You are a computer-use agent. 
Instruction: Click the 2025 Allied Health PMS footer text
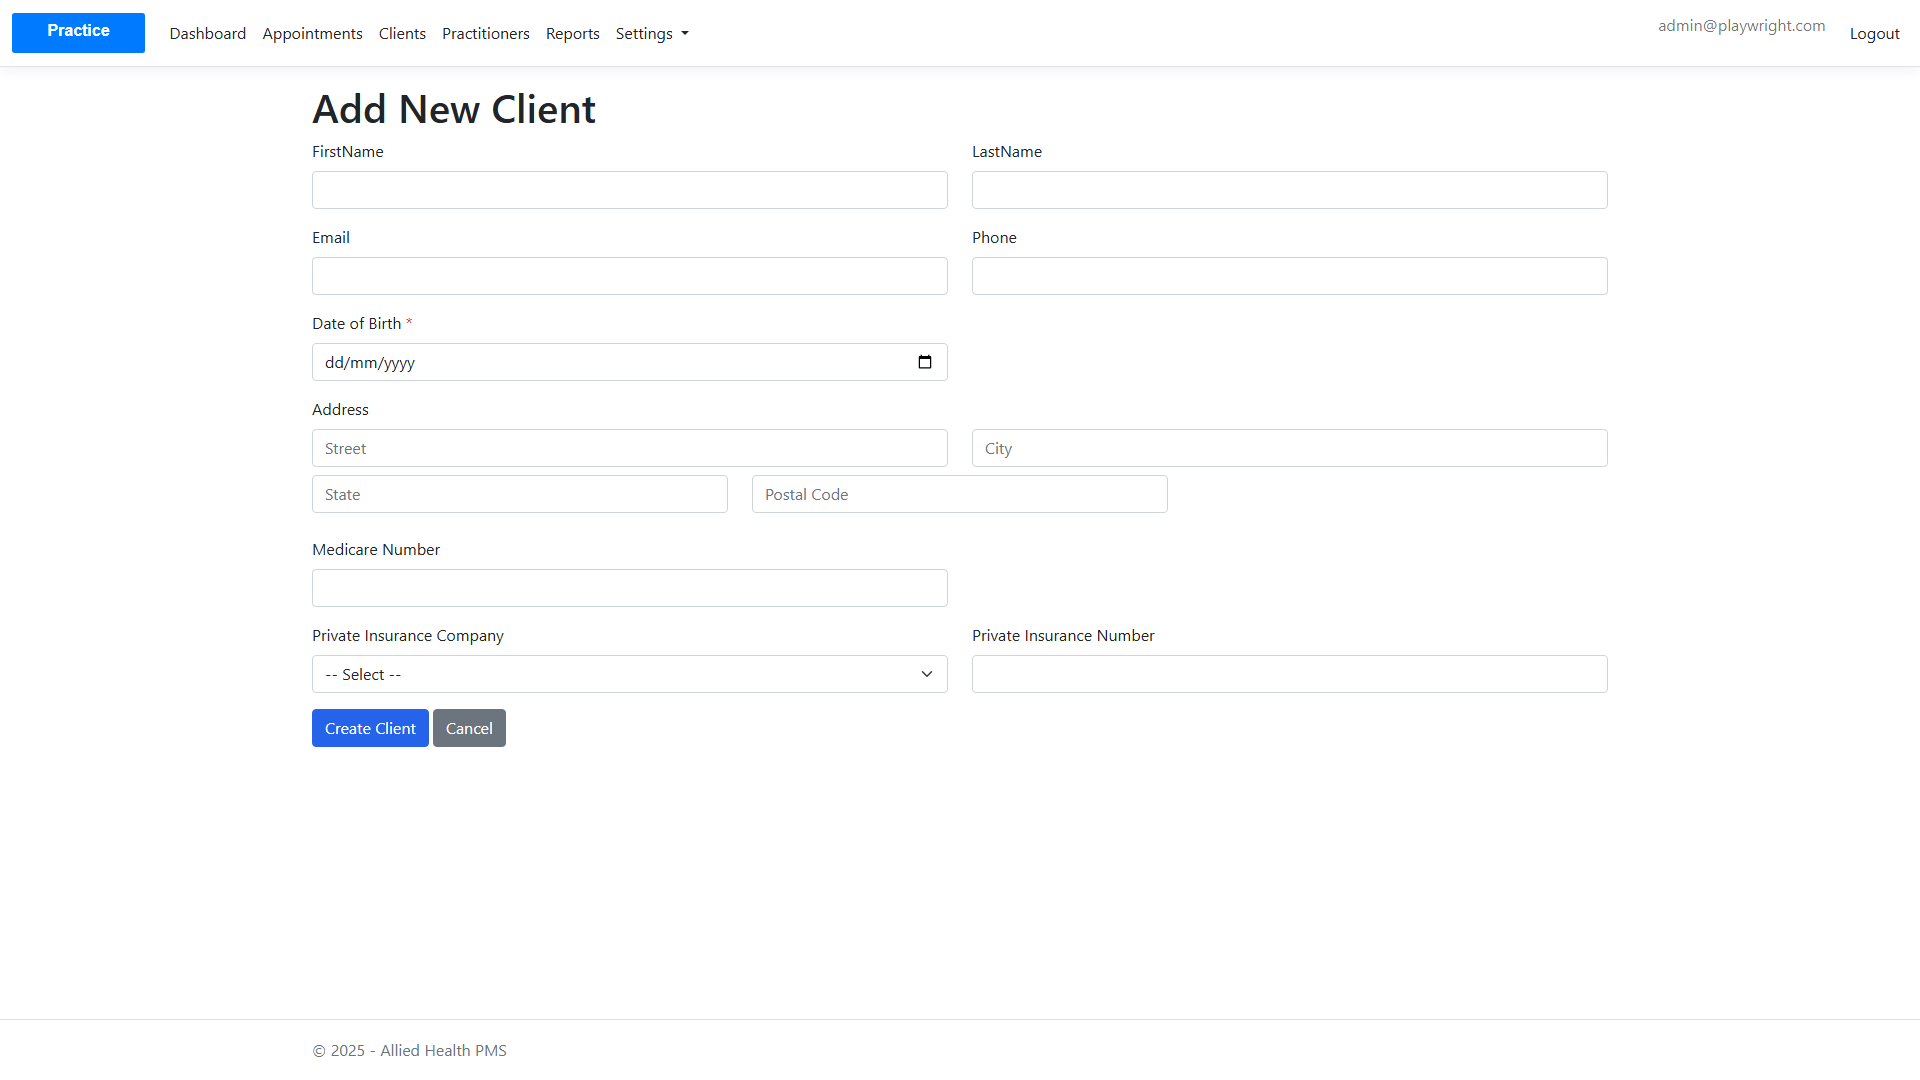[410, 1050]
